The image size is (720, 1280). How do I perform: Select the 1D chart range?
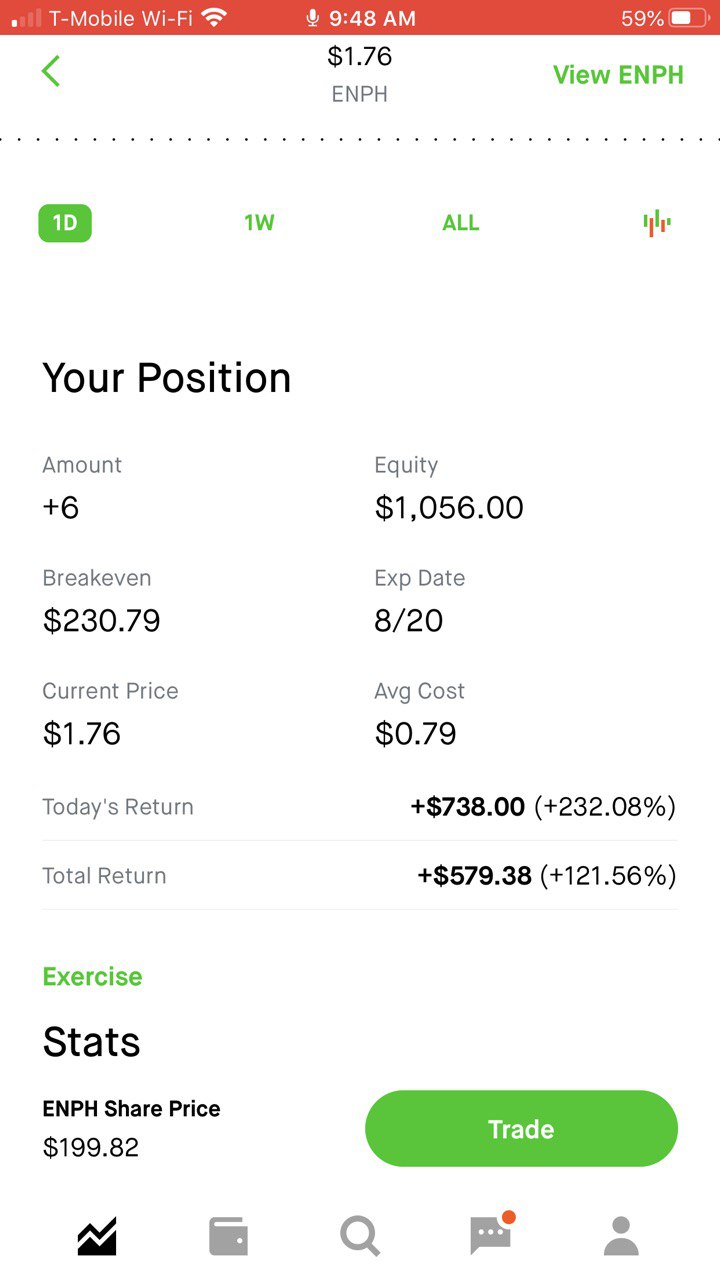coord(65,223)
